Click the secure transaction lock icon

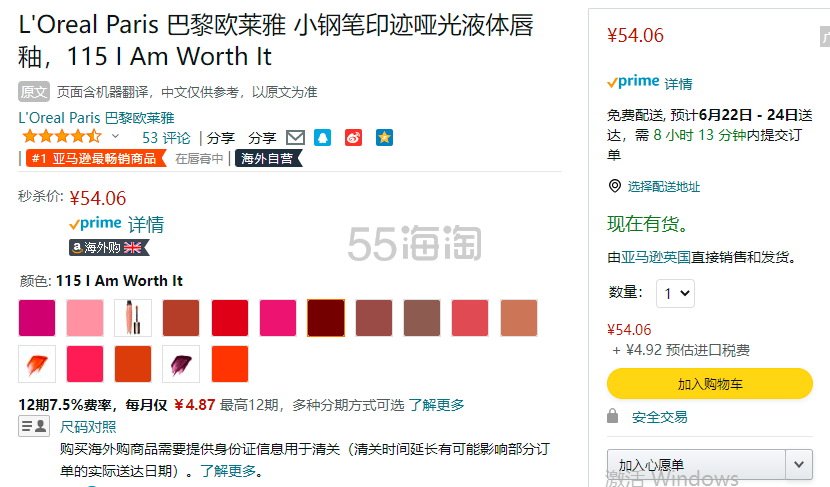(612, 416)
